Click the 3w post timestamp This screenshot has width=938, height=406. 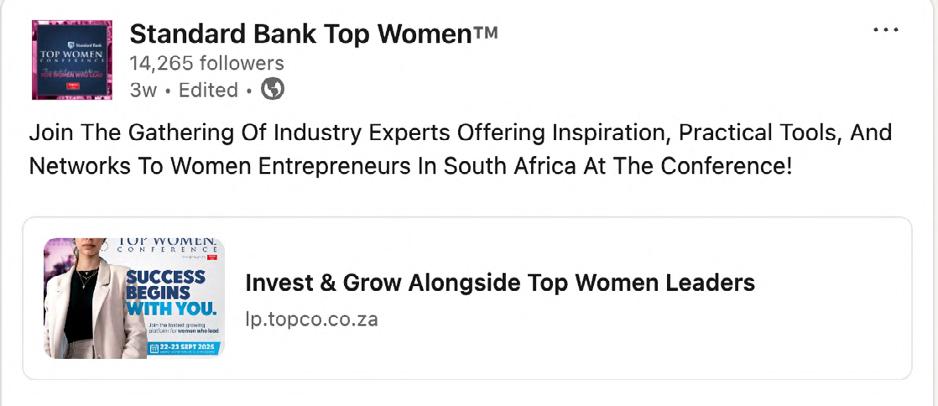coord(143,90)
